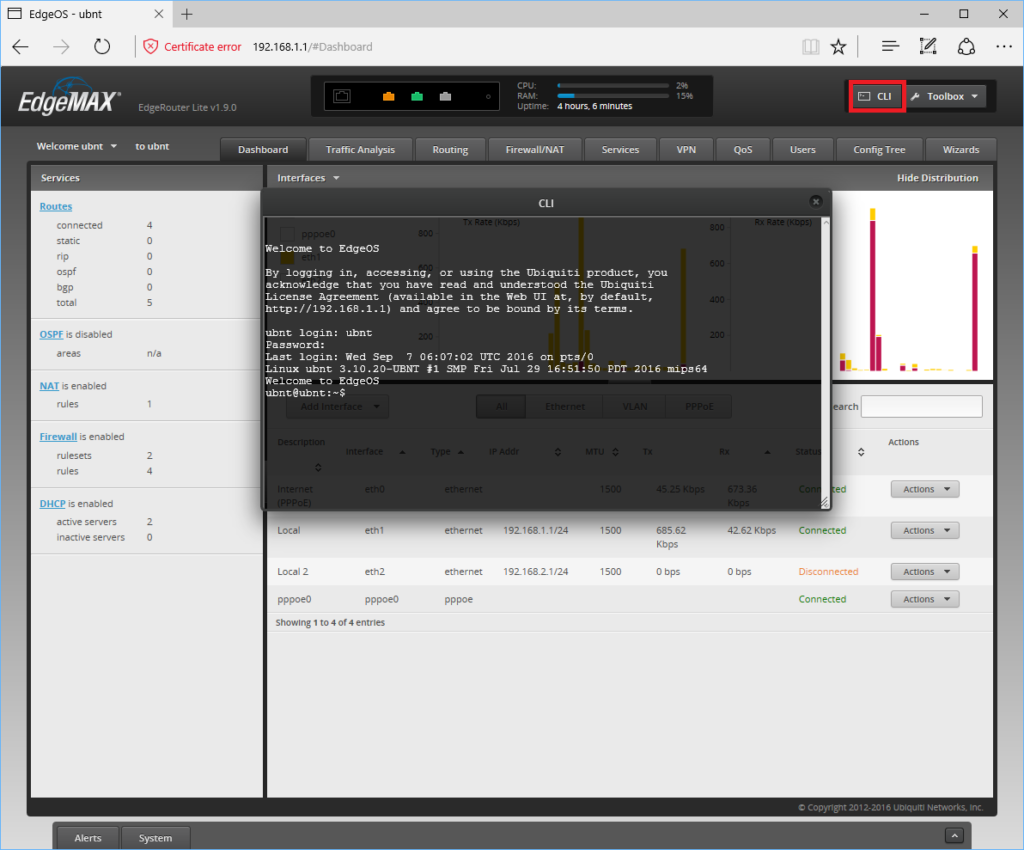The width and height of the screenshot is (1024, 850).
Task: Click the interfaces search input field
Action: tap(921, 406)
